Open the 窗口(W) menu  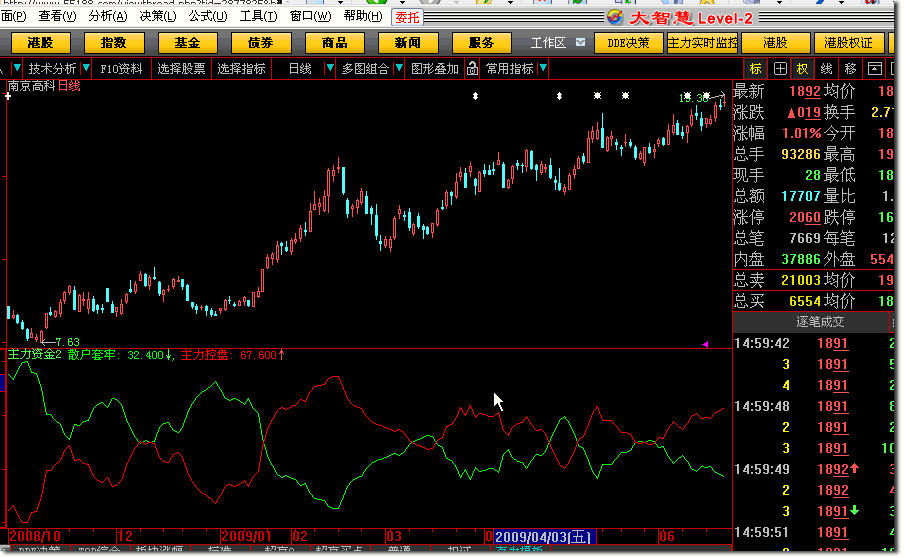pos(311,16)
